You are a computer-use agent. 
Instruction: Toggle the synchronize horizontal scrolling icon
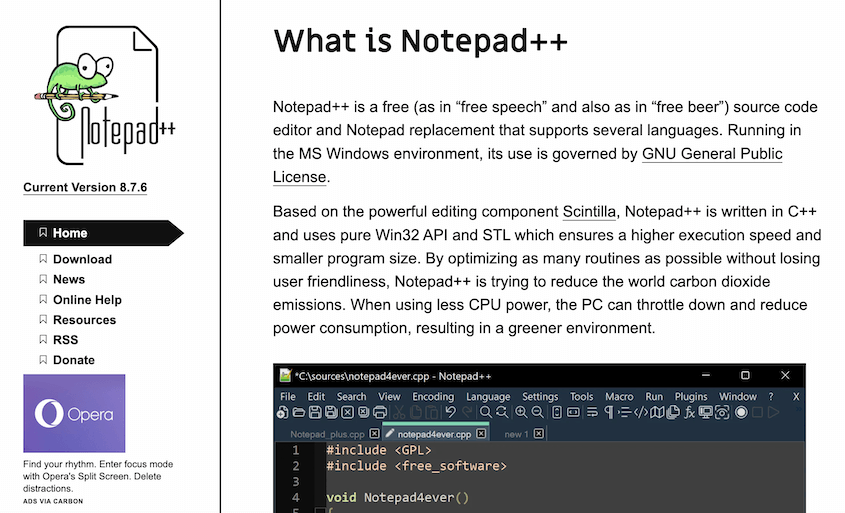click(573, 412)
